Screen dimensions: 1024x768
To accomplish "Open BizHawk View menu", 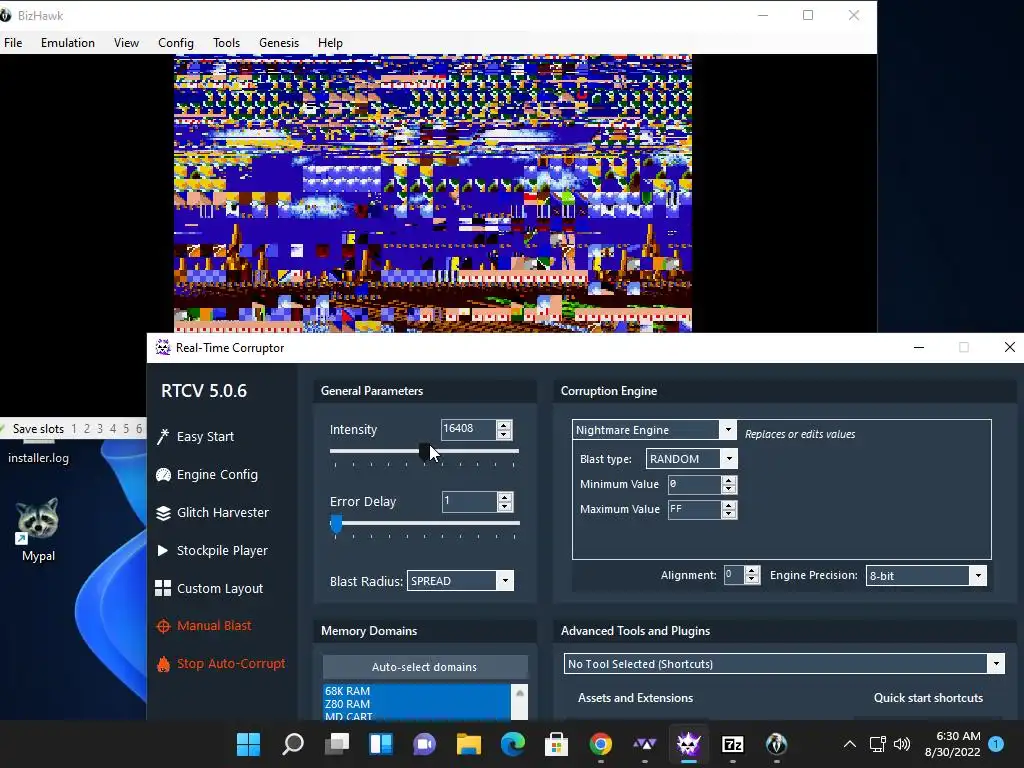I will pos(126,42).
